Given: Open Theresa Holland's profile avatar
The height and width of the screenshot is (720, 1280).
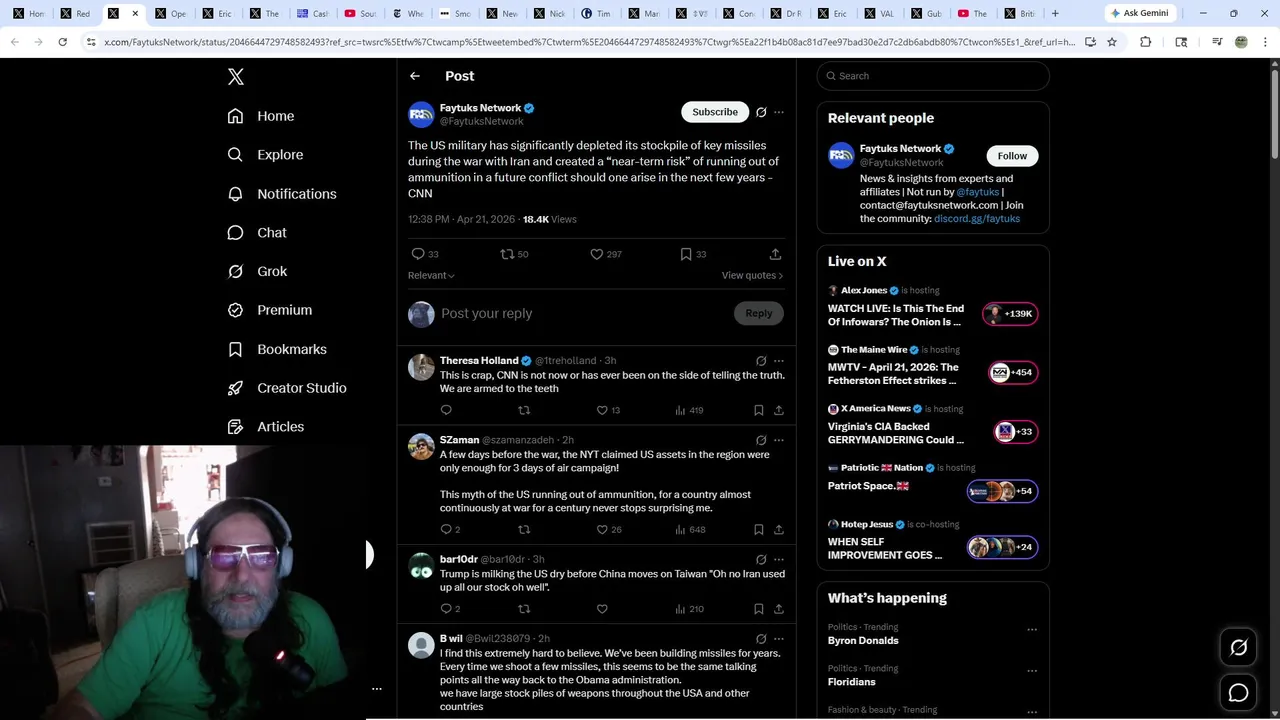Looking at the screenshot, I should pyautogui.click(x=421, y=367).
